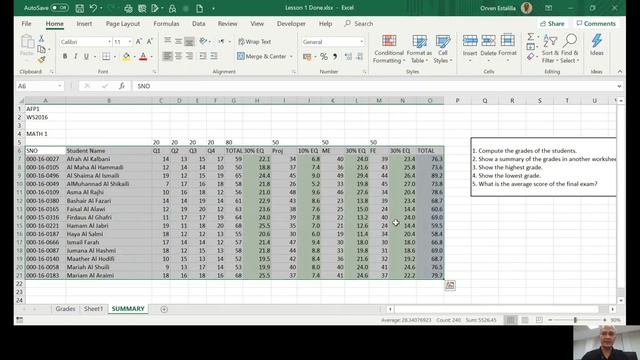Screen dimensions: 640x360
Task: Apply the Font Color red A
Action: [143, 56]
